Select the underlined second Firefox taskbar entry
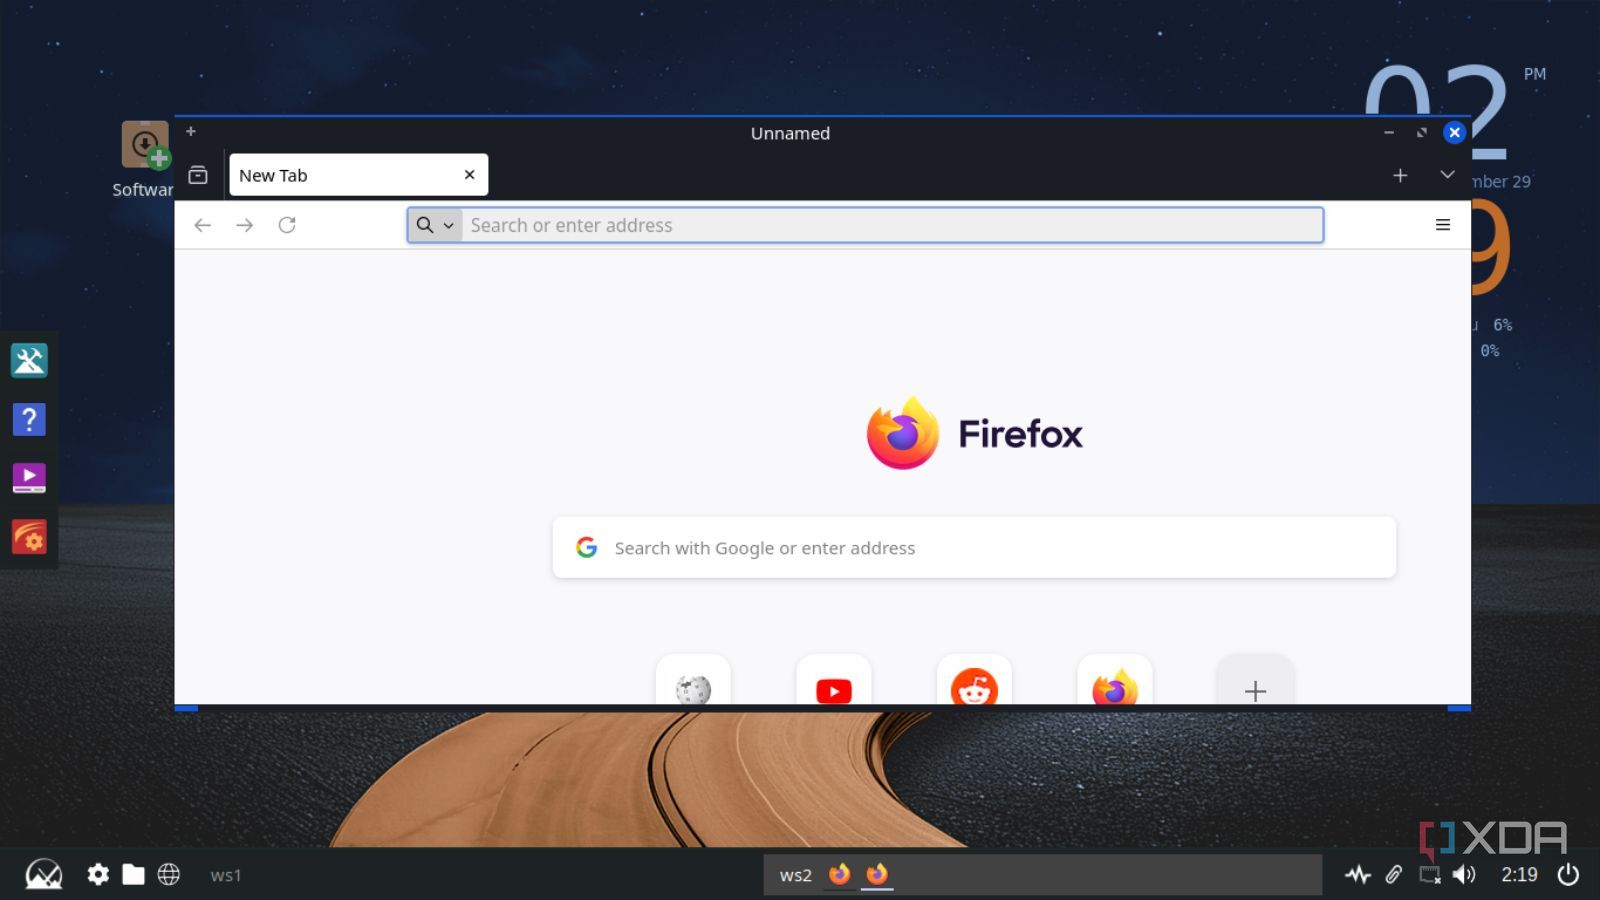 877,874
